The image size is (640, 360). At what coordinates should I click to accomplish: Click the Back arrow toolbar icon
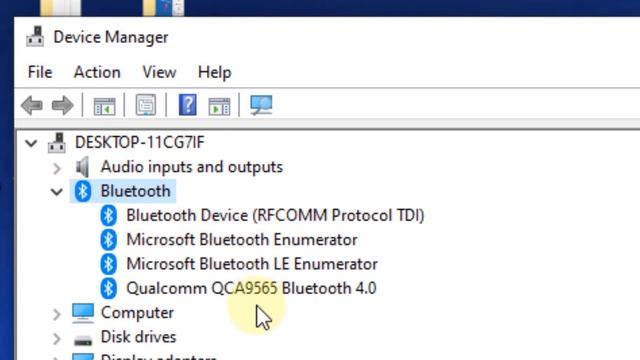32,105
